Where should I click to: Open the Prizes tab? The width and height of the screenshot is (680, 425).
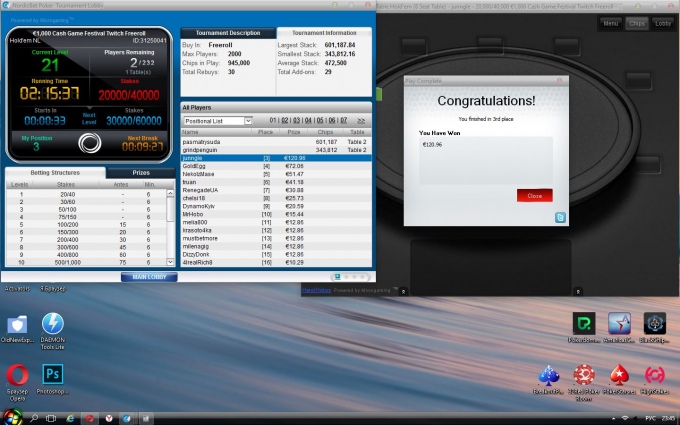pos(141,173)
